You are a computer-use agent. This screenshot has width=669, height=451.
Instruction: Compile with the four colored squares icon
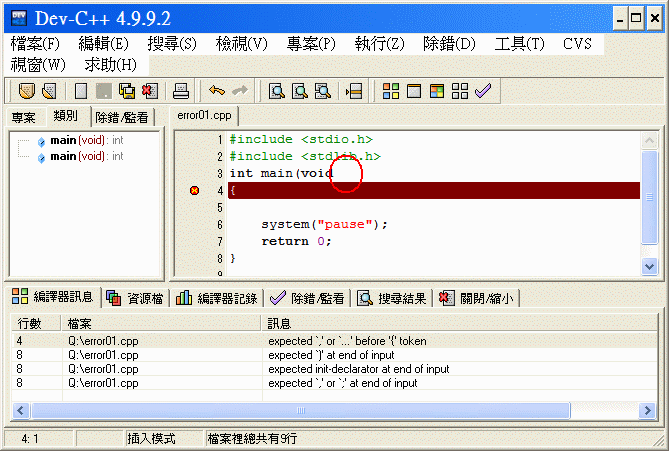click(x=391, y=91)
